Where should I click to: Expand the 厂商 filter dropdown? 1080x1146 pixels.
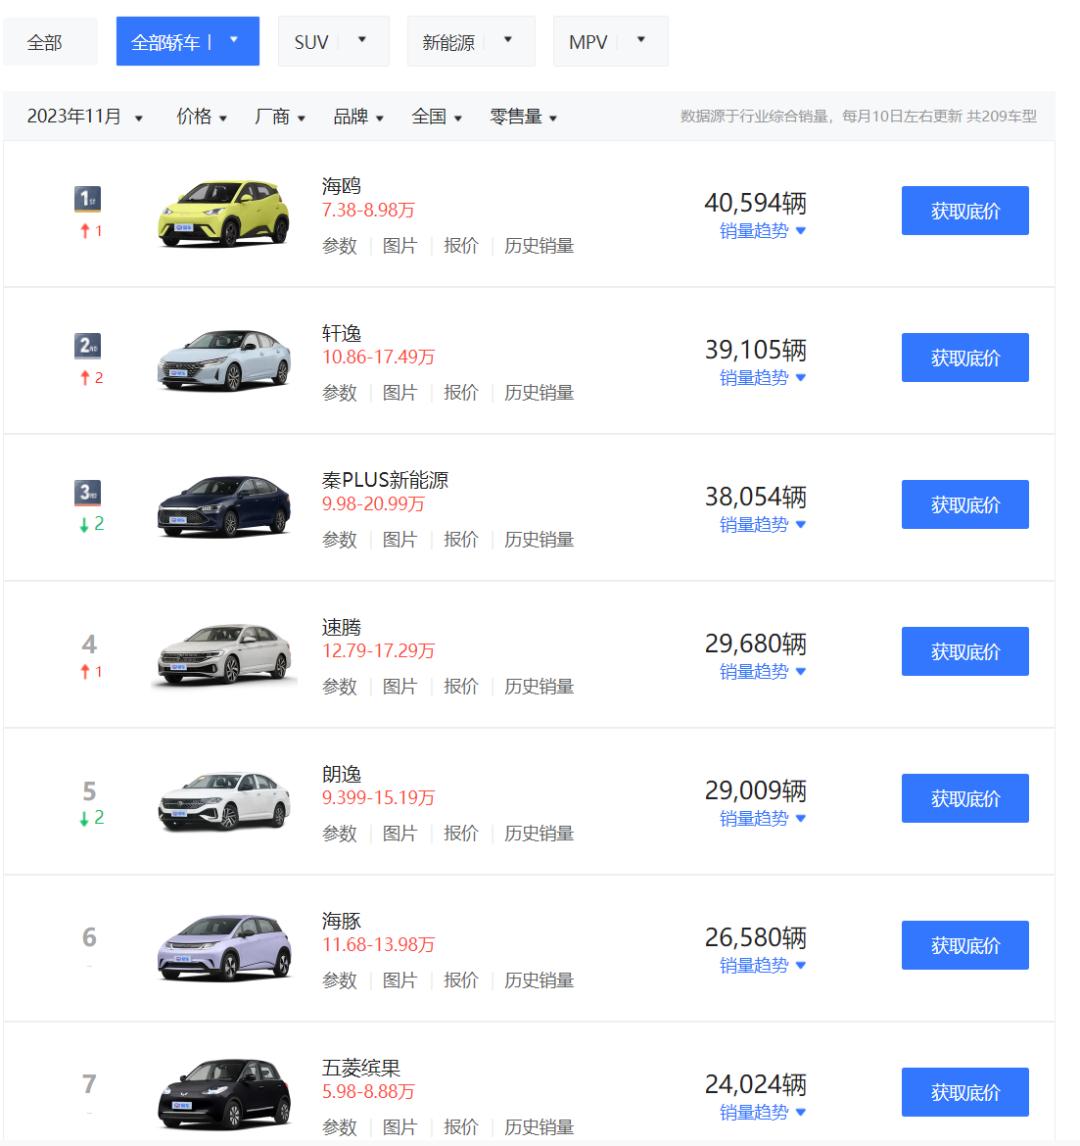pyautogui.click(x=280, y=117)
